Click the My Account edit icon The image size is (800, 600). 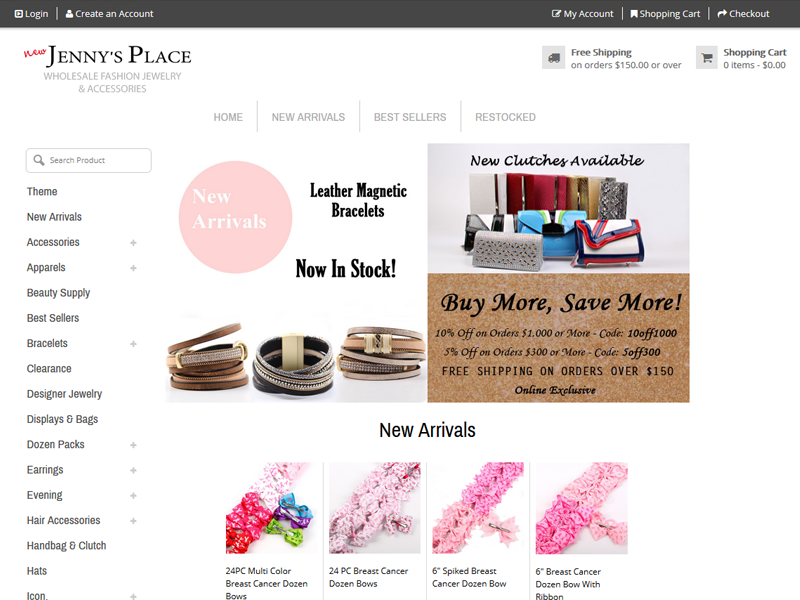click(556, 14)
